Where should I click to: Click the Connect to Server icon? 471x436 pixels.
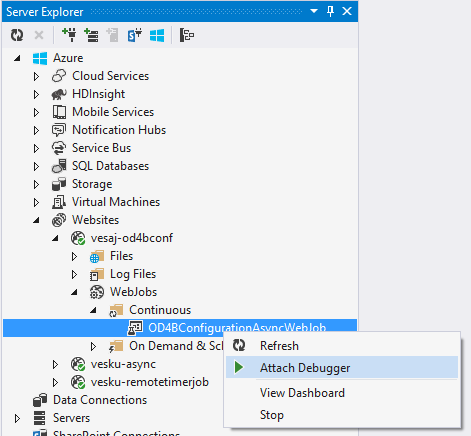(x=91, y=35)
